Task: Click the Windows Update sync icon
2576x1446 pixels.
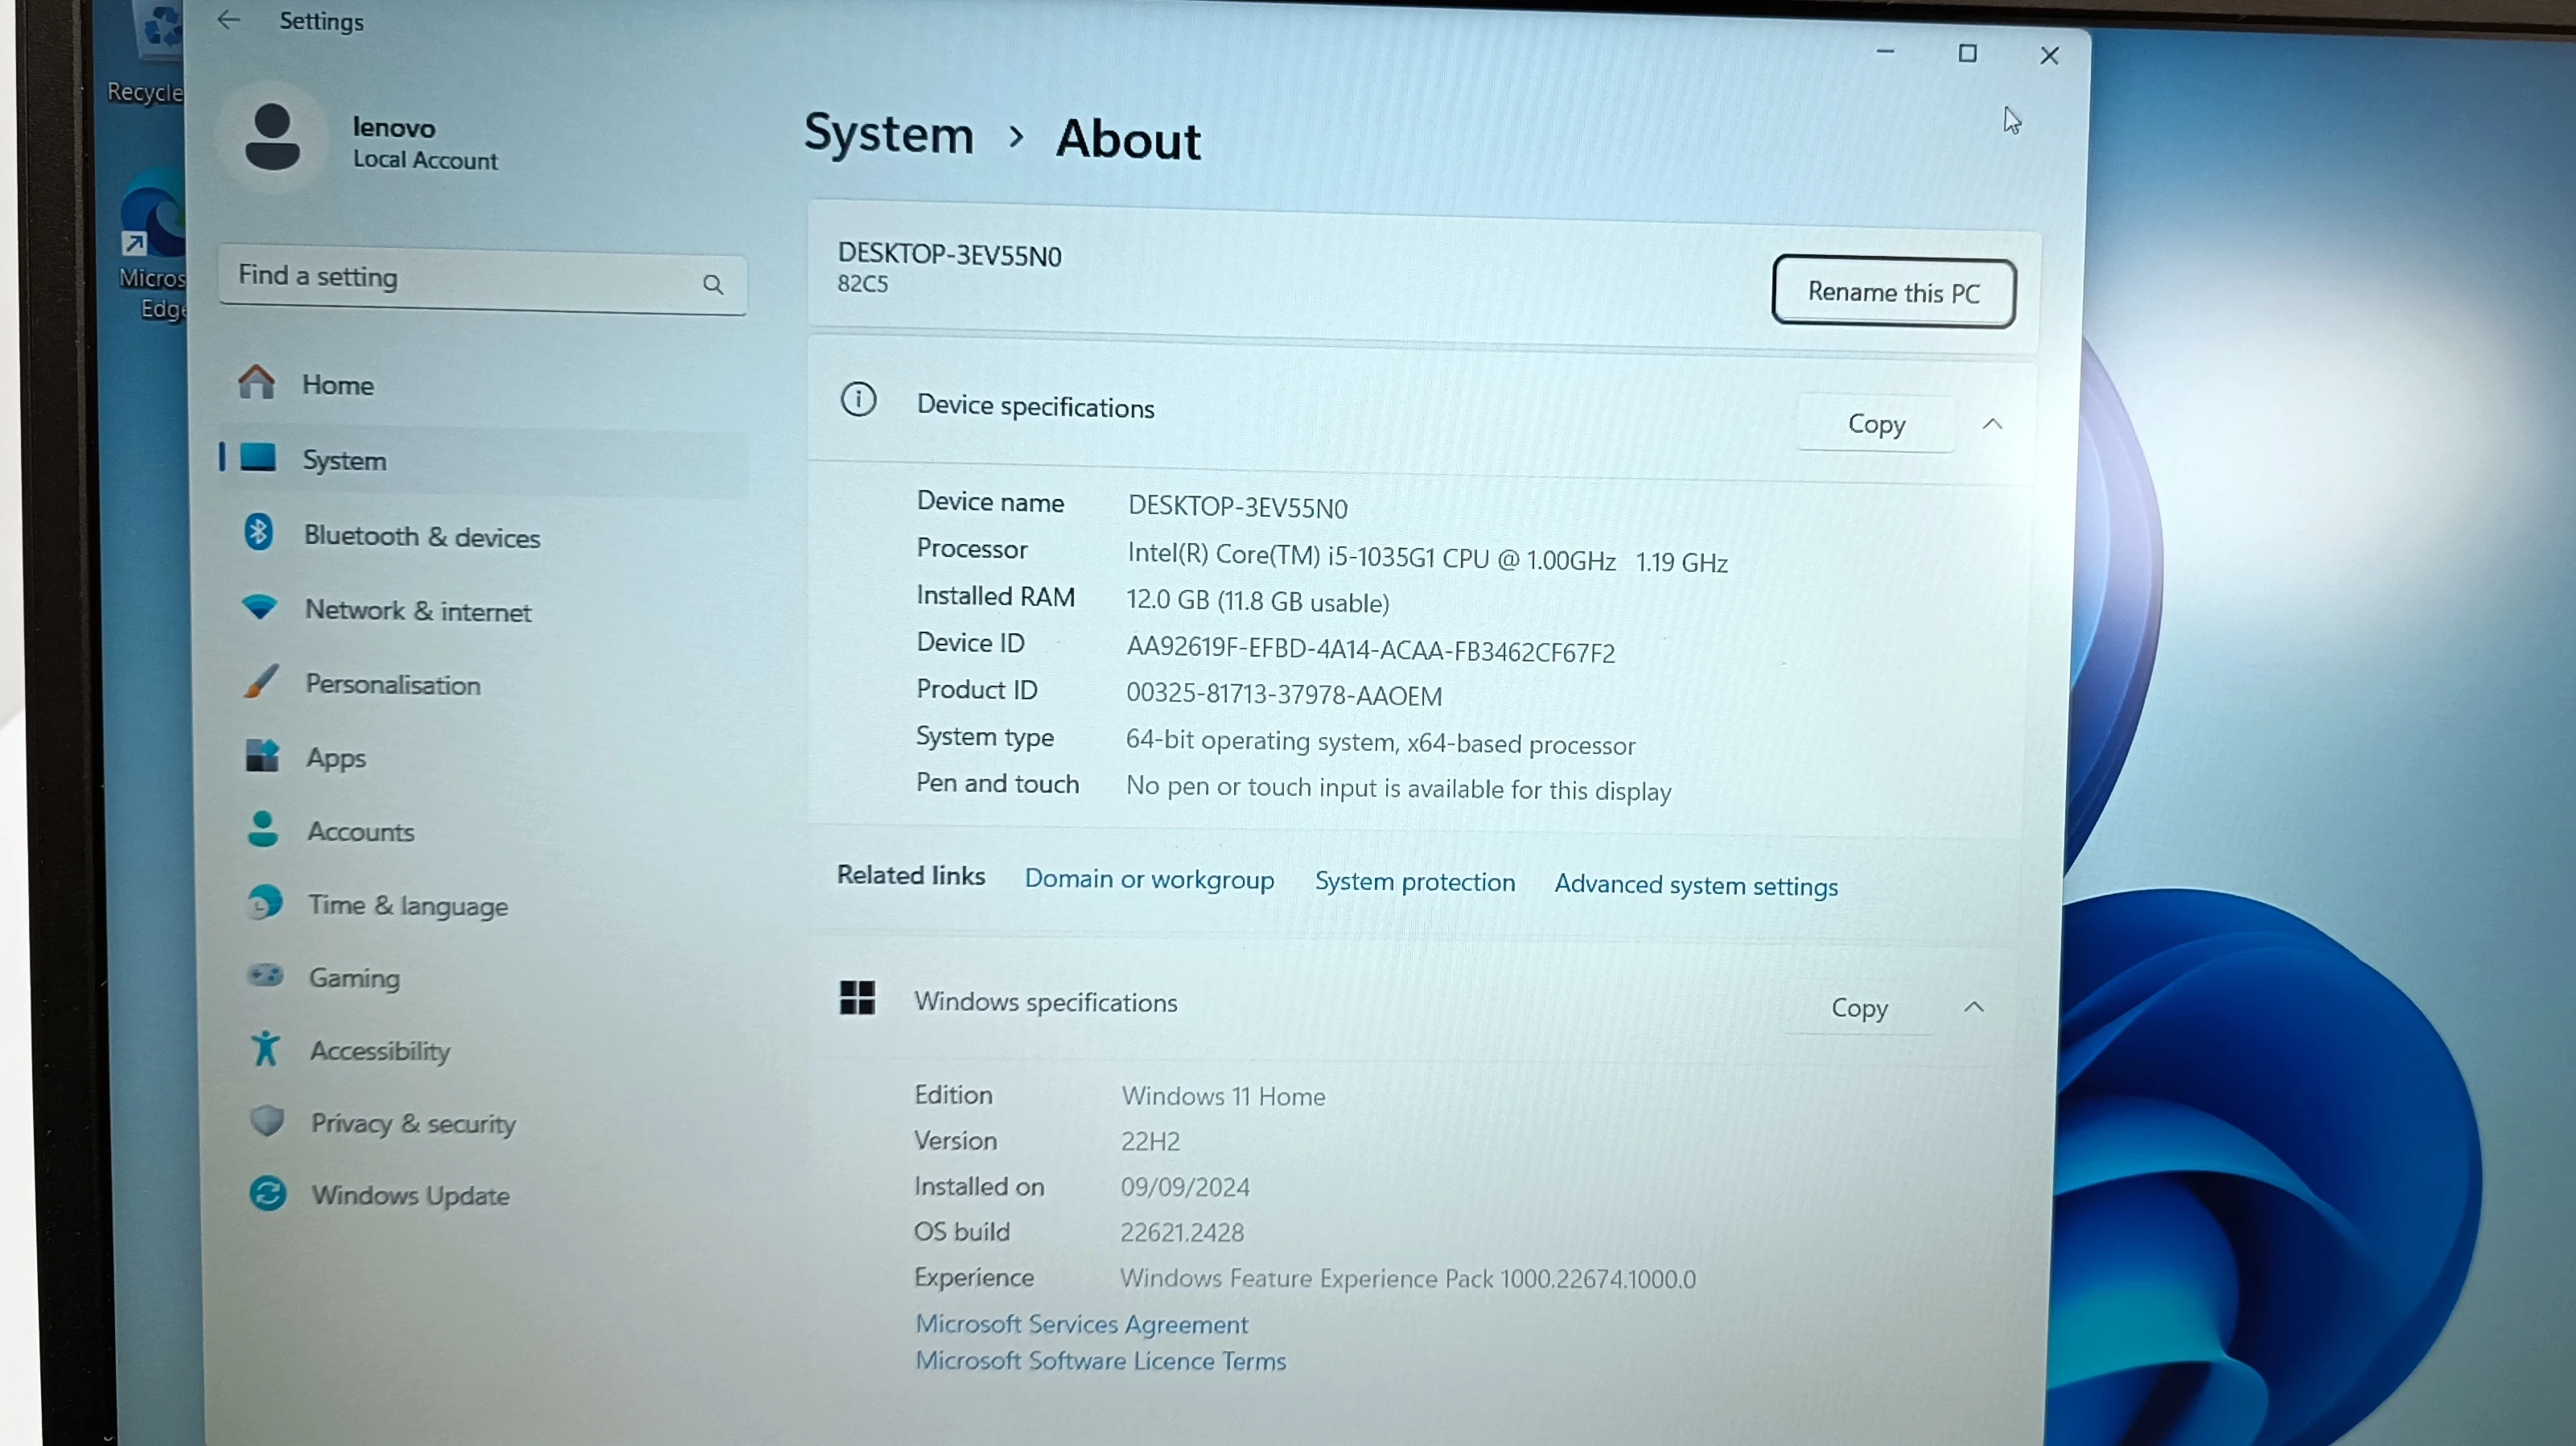Action: [x=268, y=1194]
